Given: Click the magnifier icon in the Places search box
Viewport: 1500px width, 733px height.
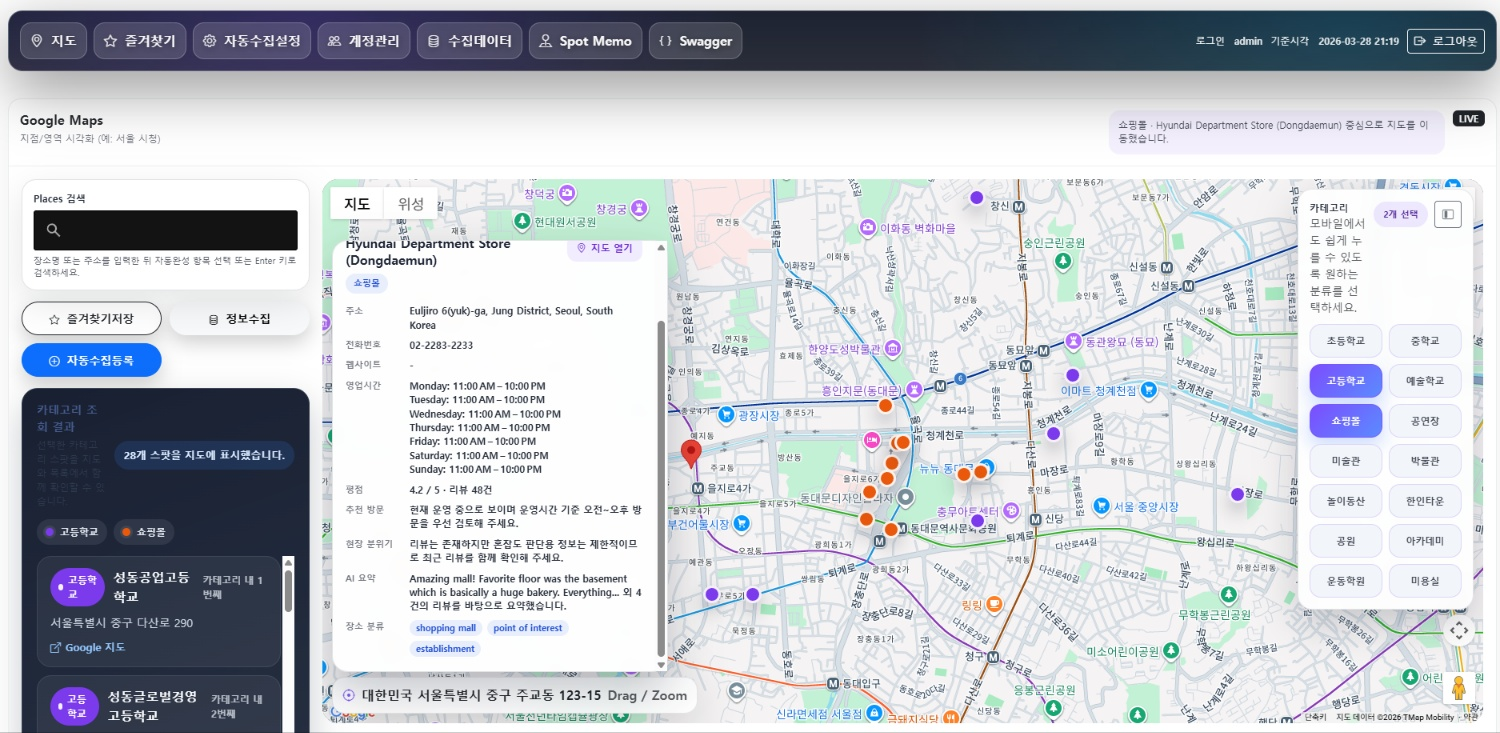Looking at the screenshot, I should point(54,230).
